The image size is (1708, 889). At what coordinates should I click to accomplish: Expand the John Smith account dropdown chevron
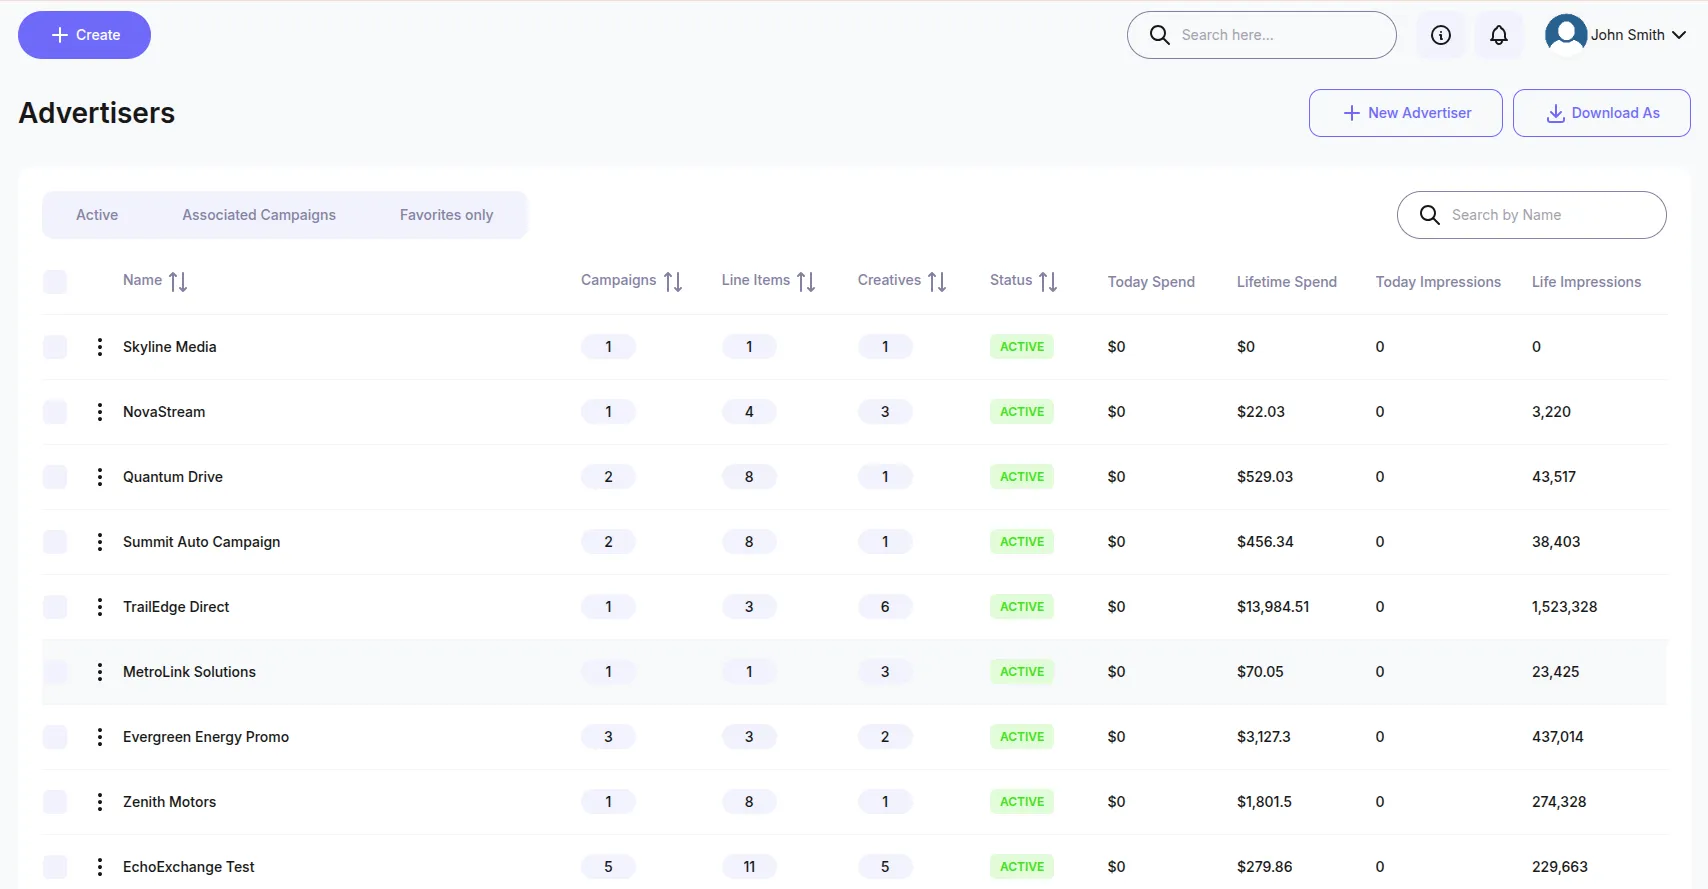point(1679,35)
